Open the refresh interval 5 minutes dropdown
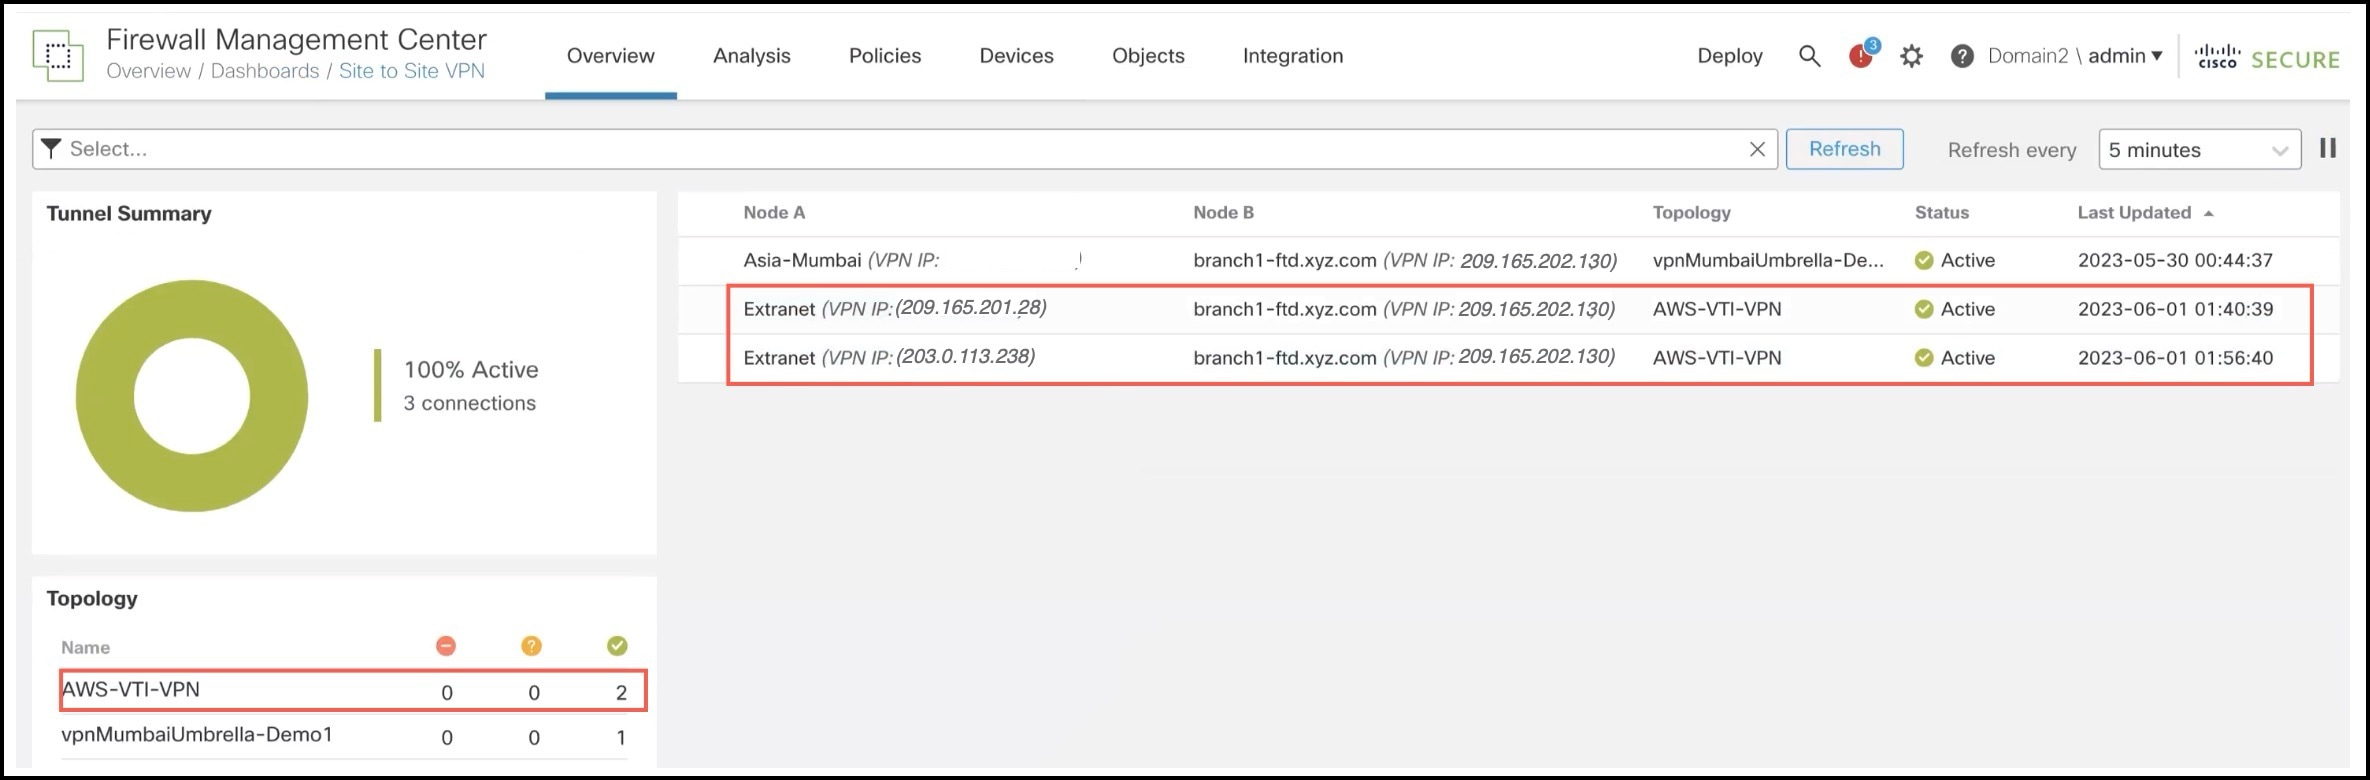Viewport: 2370px width, 780px height. tap(2199, 150)
